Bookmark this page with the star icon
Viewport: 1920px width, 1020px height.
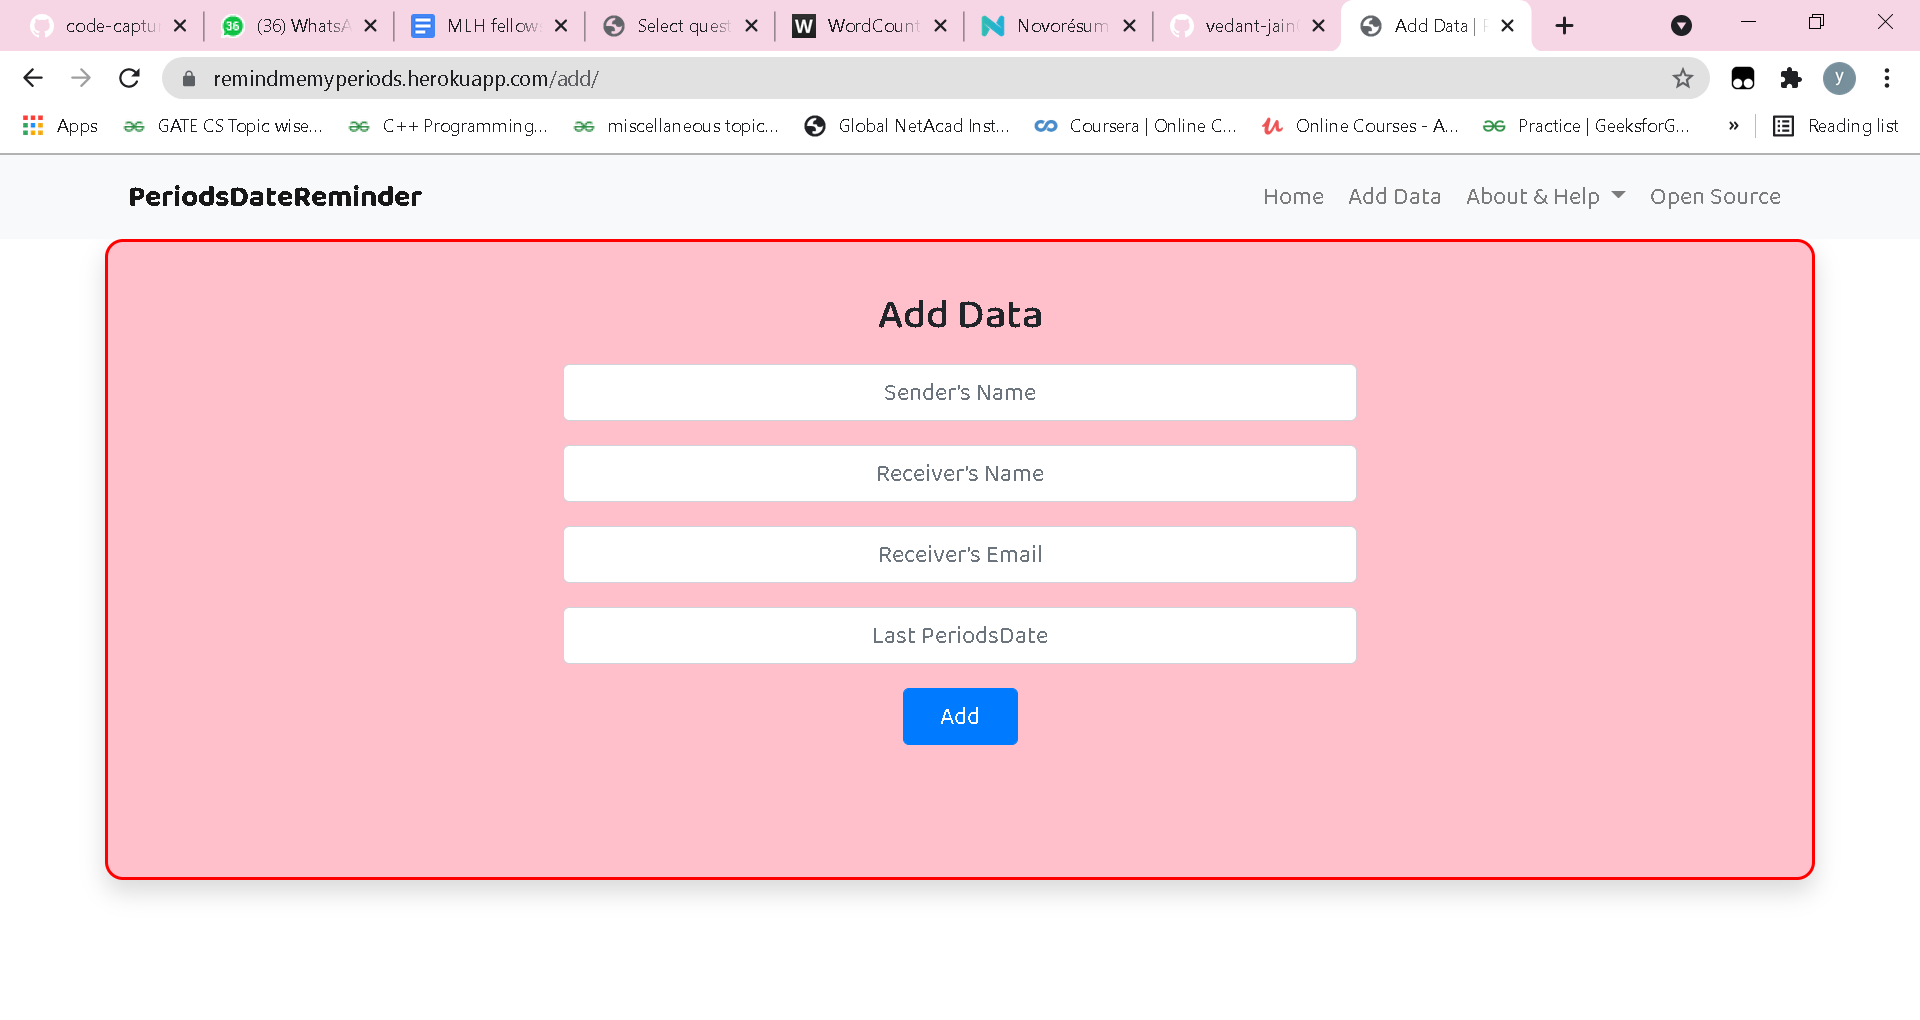(1683, 78)
